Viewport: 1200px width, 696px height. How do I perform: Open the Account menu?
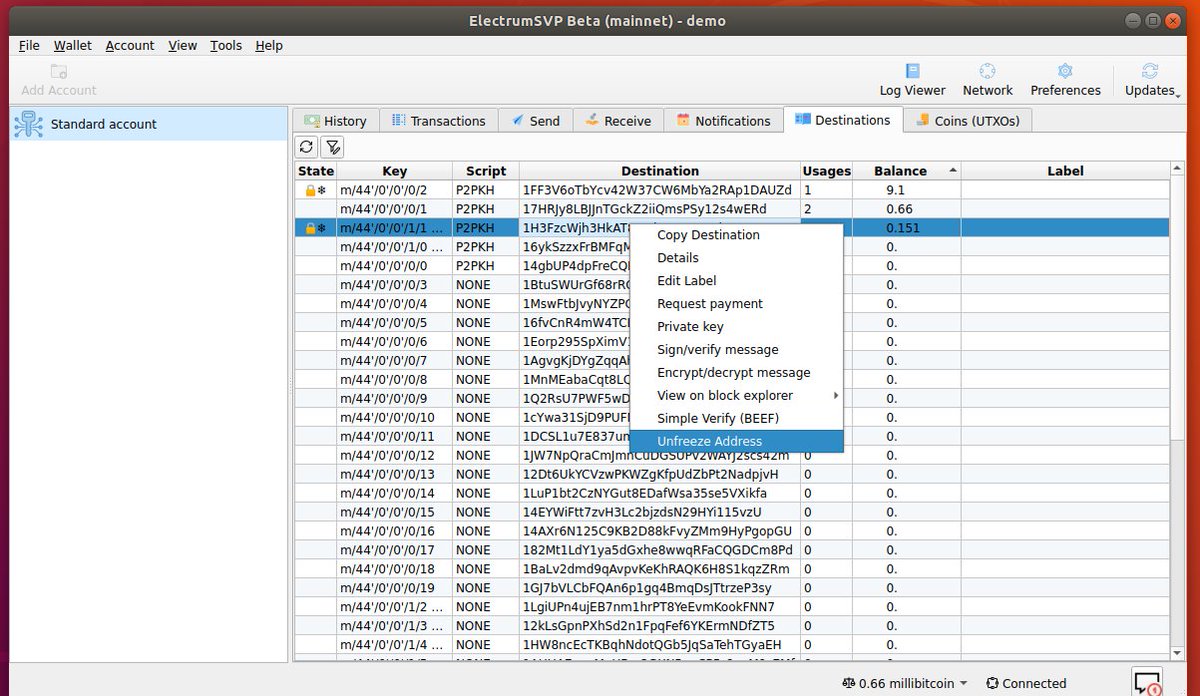(130, 45)
